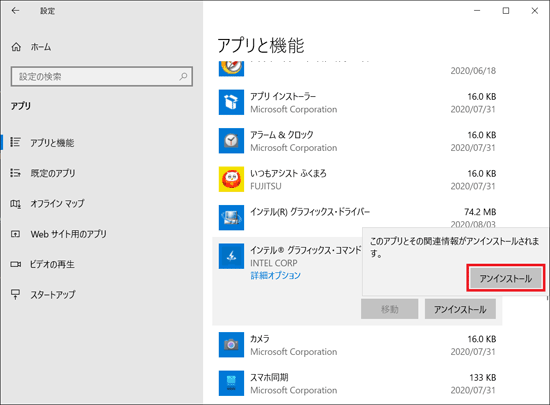Click the search magnifier icon

(x=183, y=76)
